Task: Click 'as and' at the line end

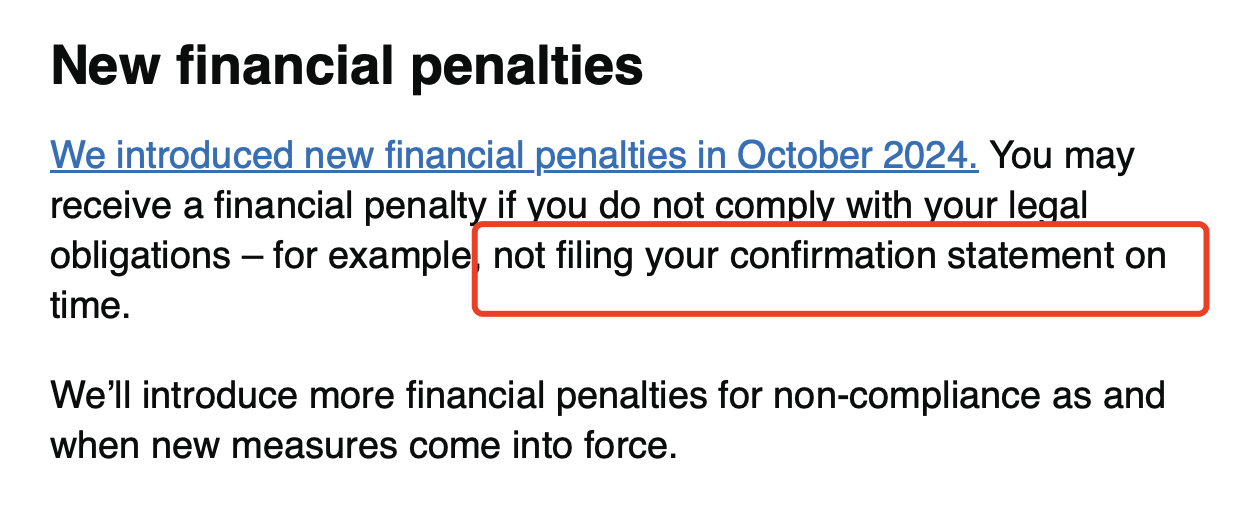Action: tap(1108, 395)
